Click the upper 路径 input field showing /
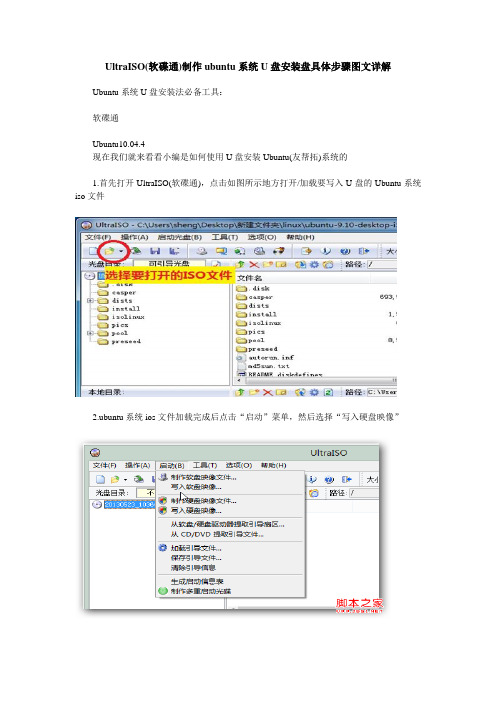 pos(382,265)
